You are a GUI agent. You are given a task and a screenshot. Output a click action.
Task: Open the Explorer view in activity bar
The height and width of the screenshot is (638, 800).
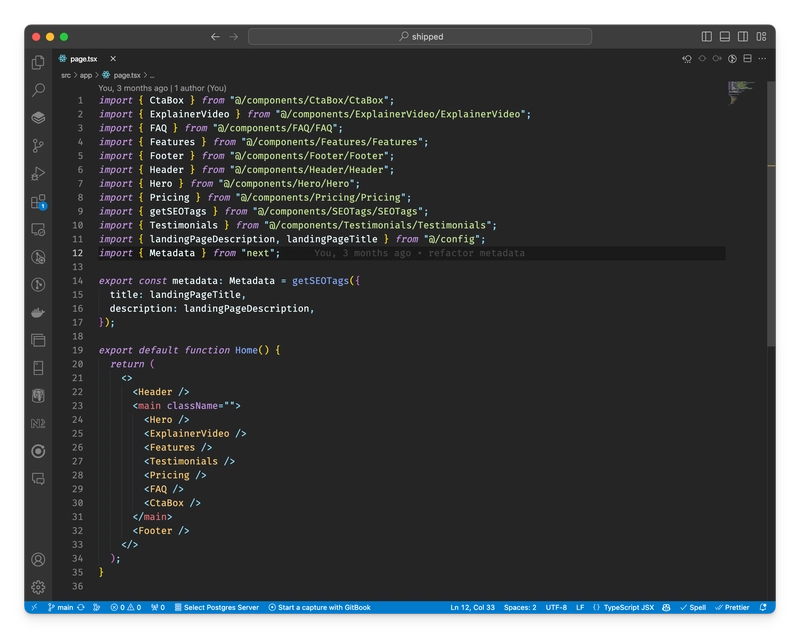[38, 62]
